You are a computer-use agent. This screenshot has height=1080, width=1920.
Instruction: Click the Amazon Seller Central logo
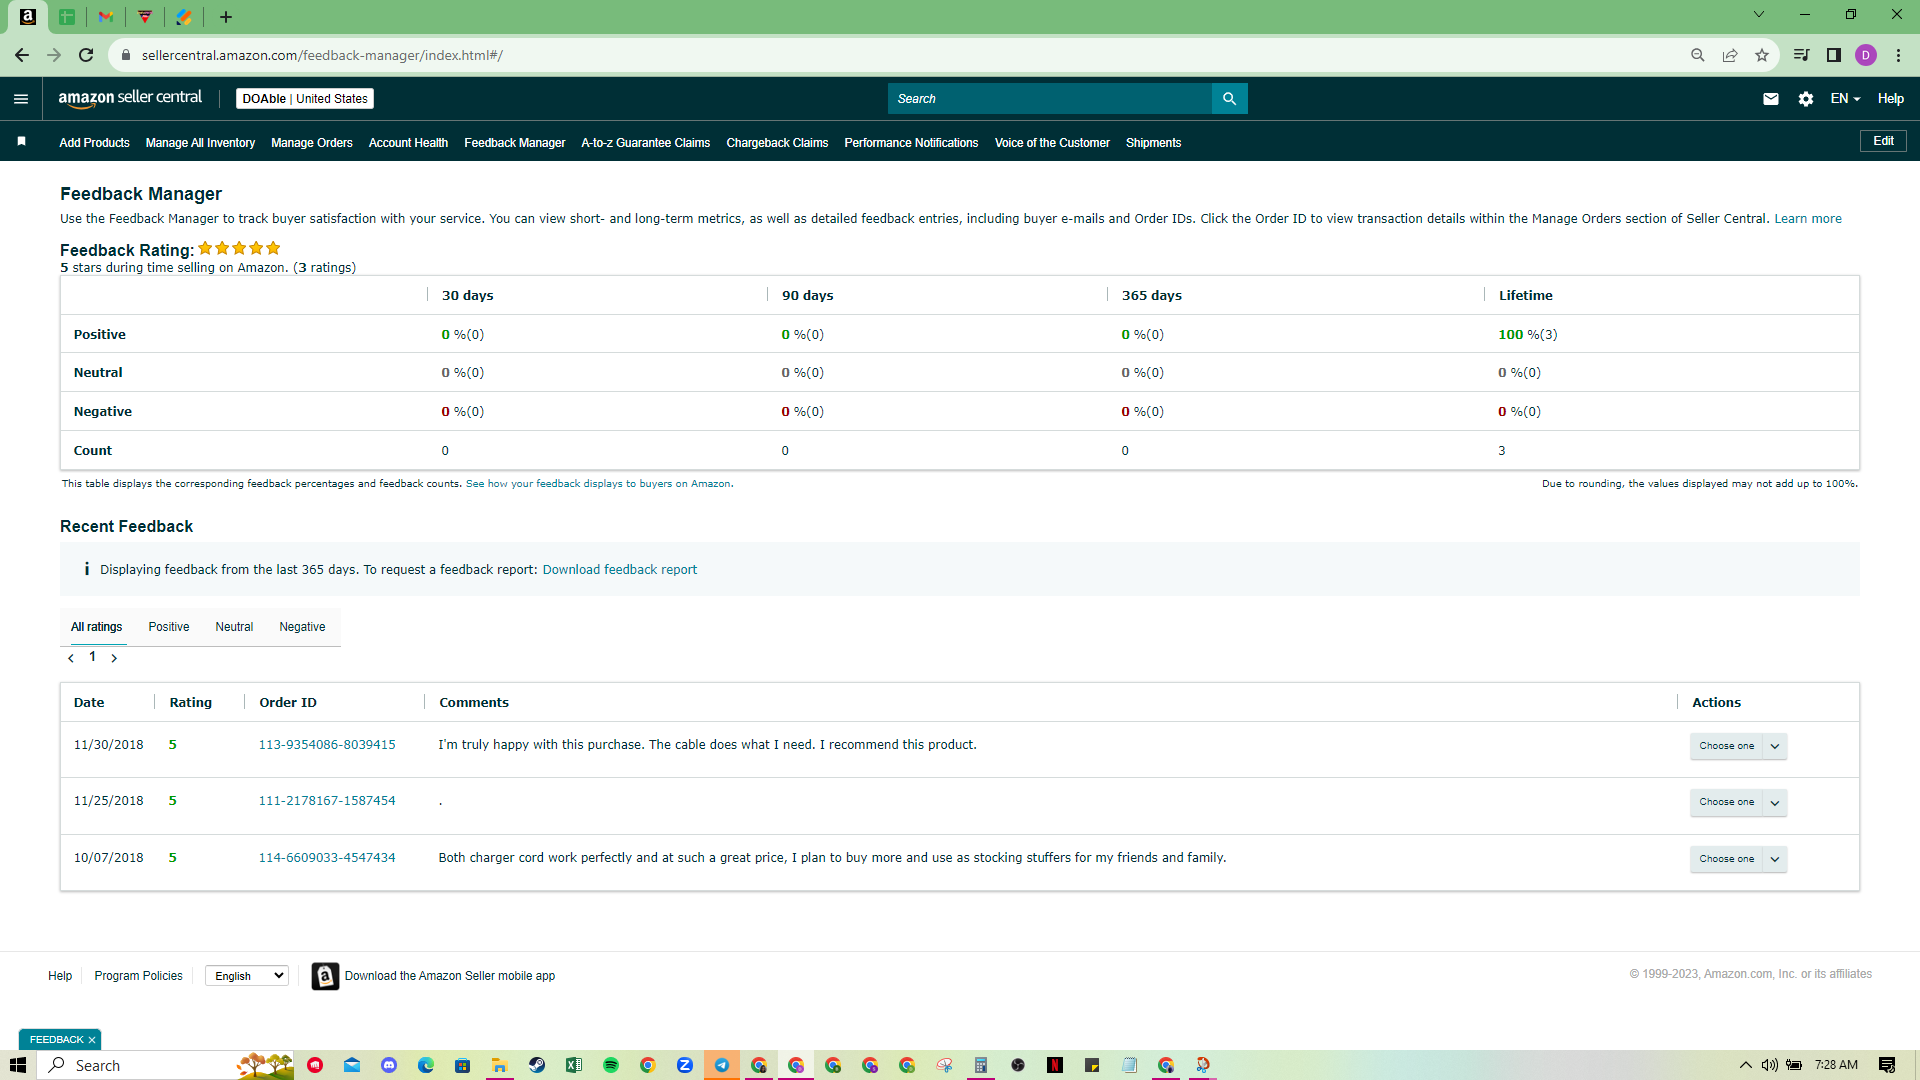(x=130, y=98)
